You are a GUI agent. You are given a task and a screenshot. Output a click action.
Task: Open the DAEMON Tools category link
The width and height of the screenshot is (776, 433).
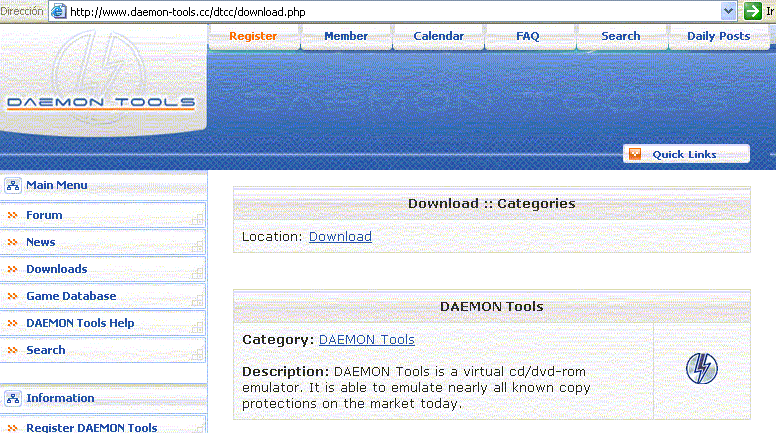(x=367, y=339)
